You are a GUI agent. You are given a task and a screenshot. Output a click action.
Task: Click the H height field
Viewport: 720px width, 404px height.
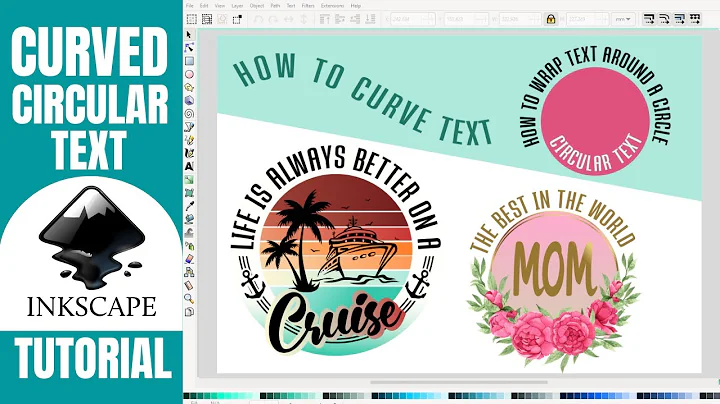(x=587, y=19)
